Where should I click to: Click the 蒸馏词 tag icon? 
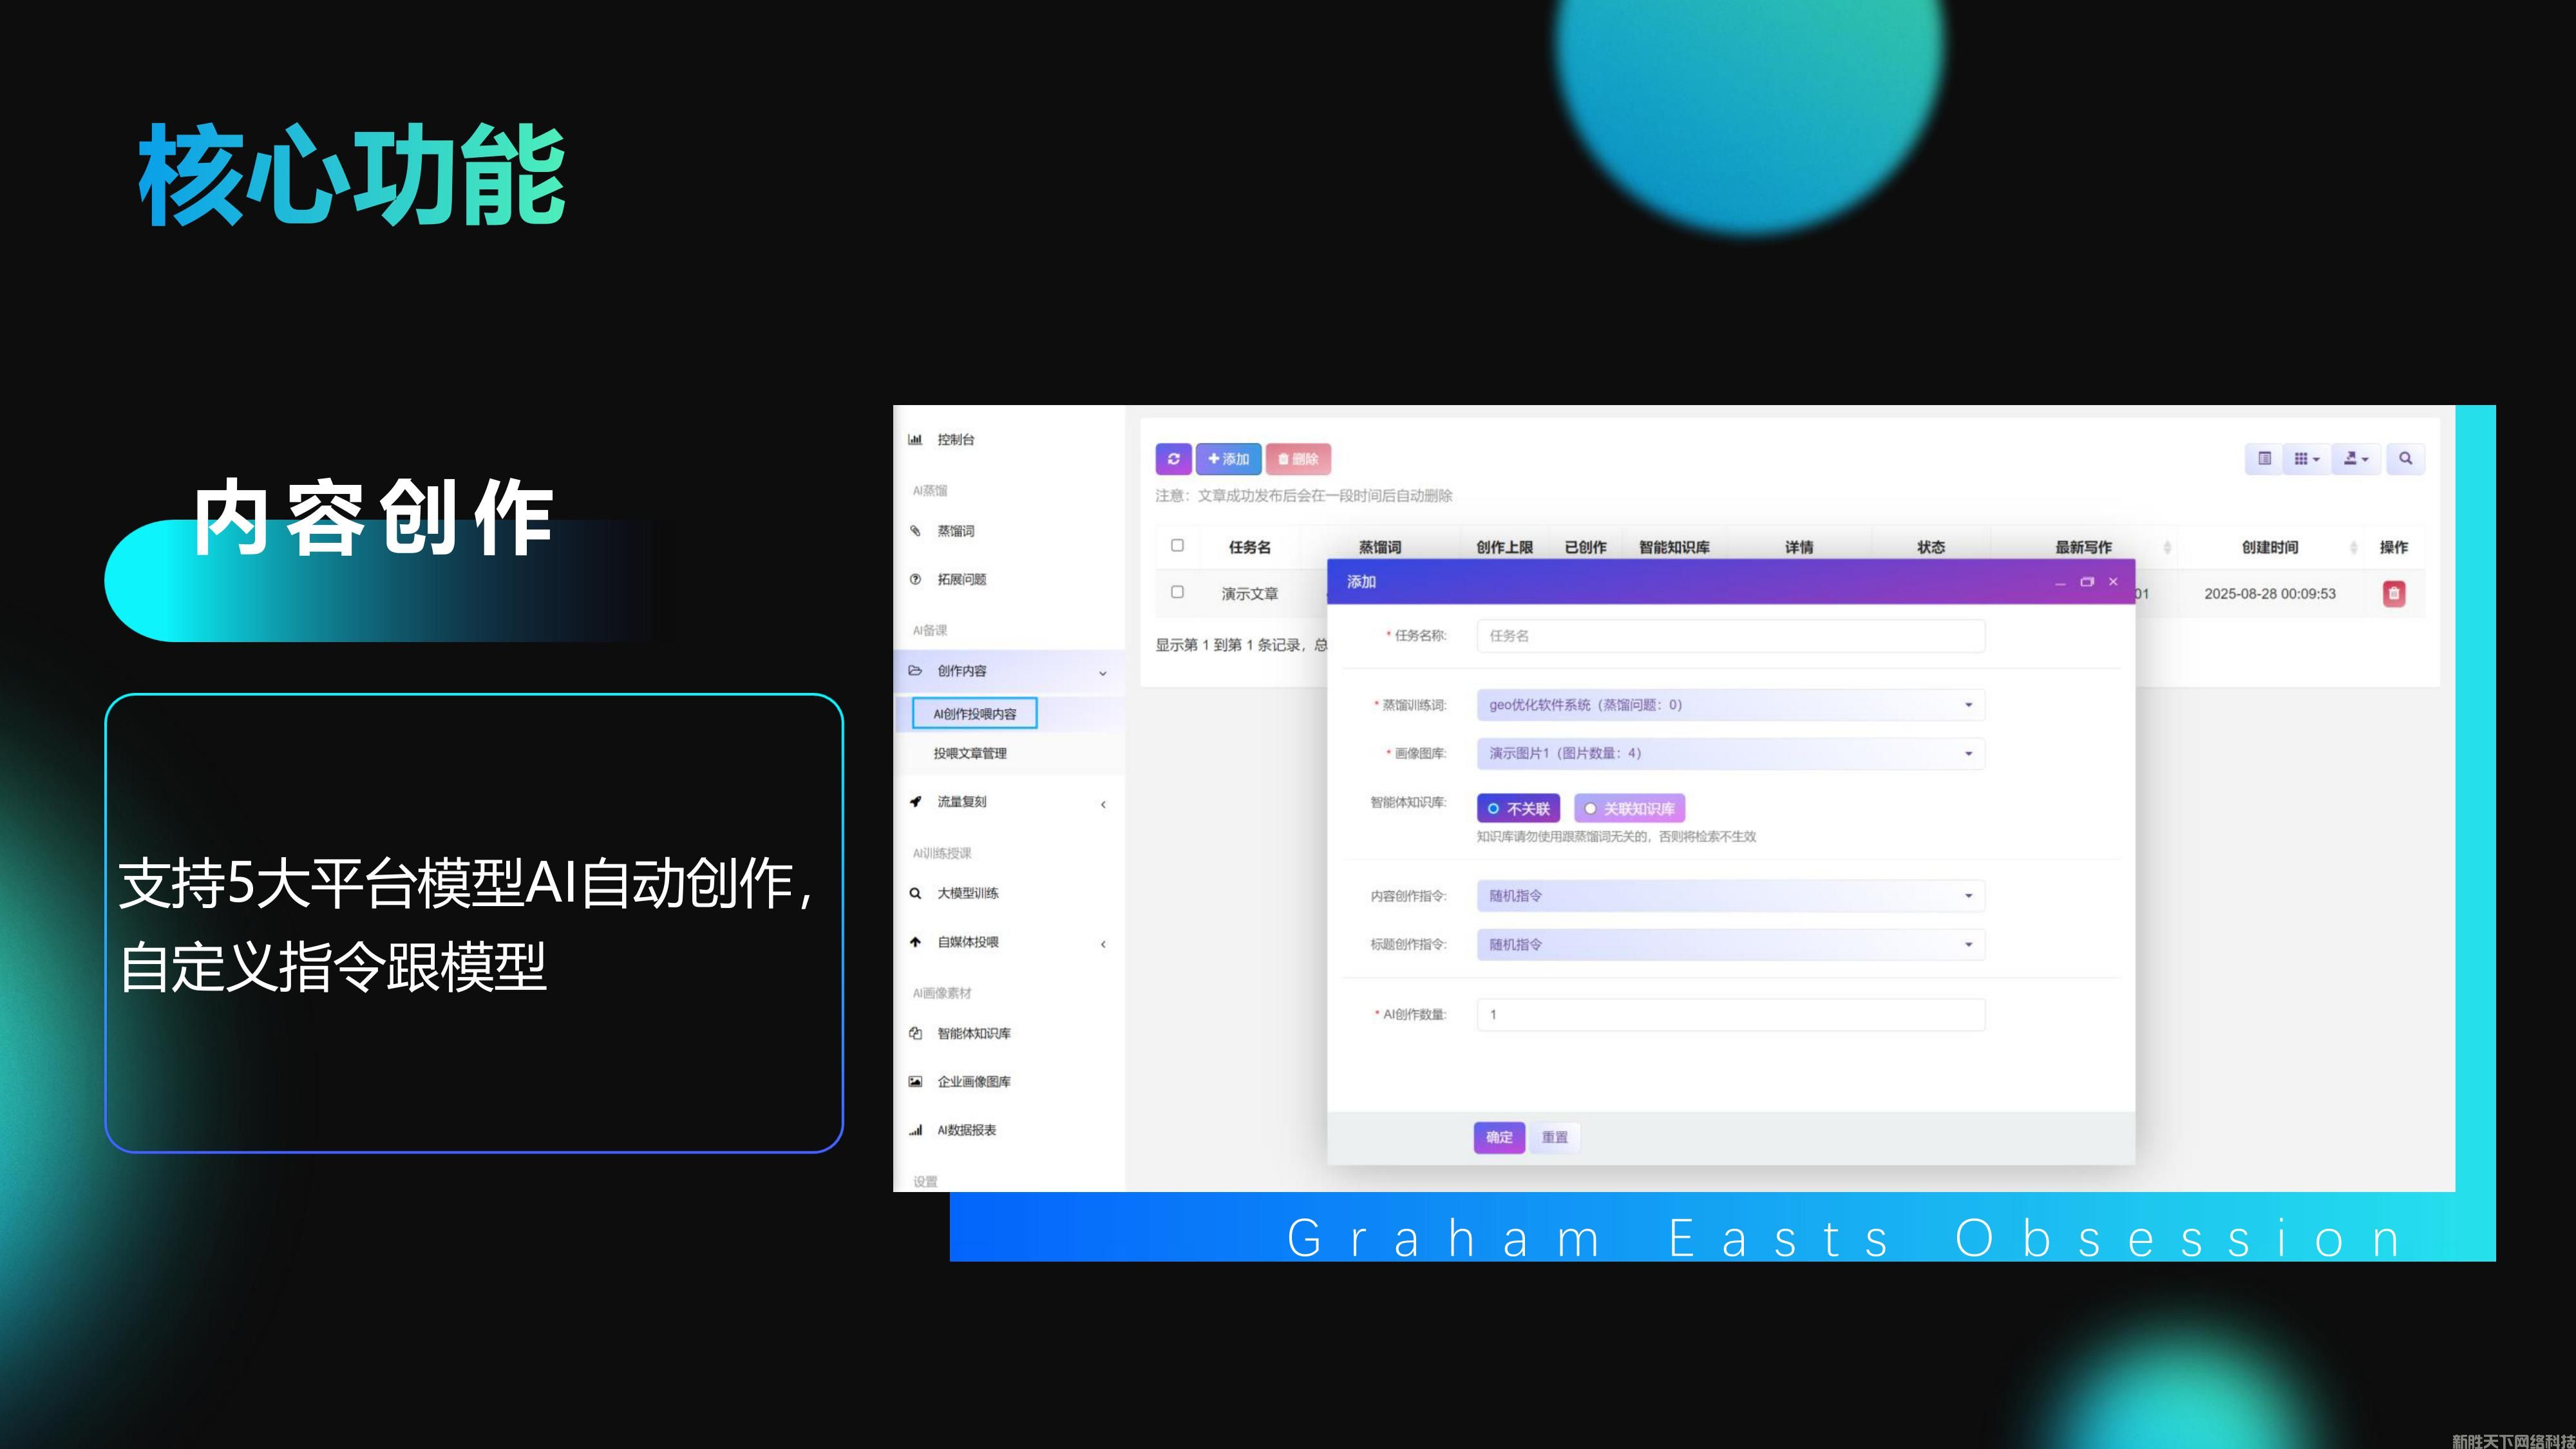(x=915, y=530)
